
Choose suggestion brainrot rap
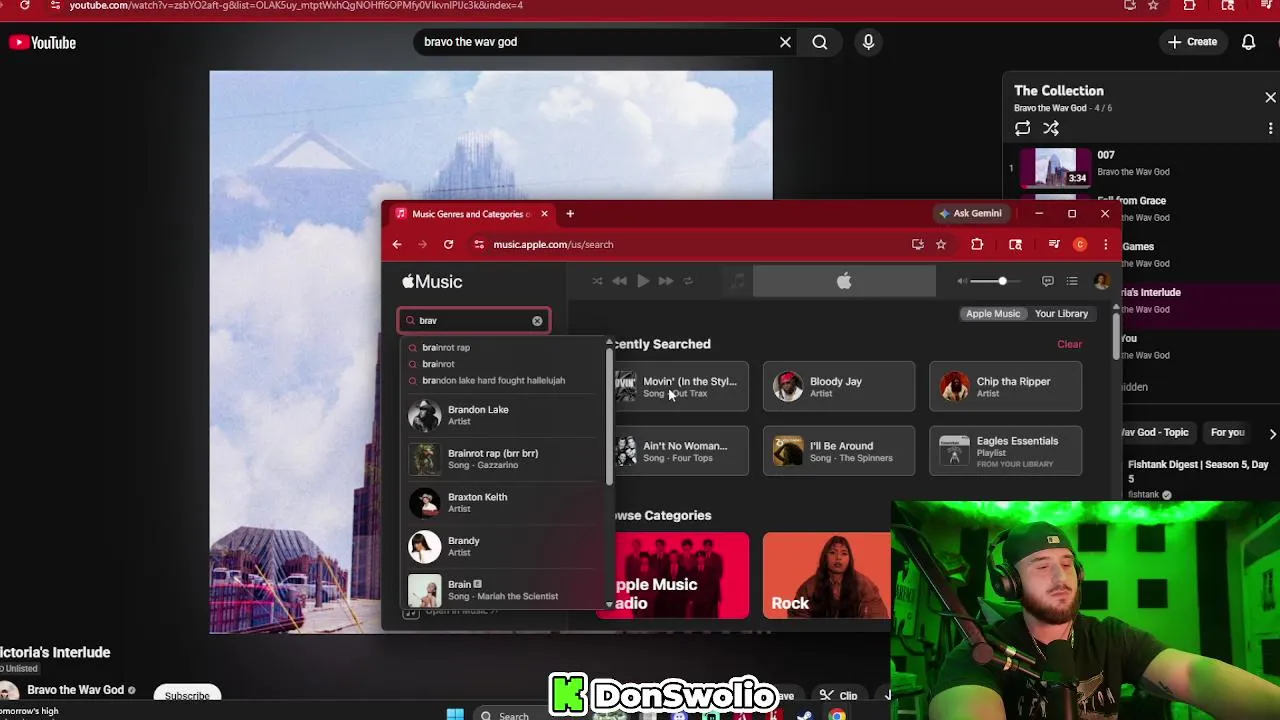click(x=446, y=347)
